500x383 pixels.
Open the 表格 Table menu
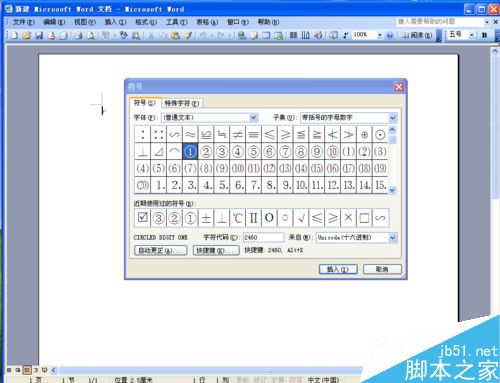(x=207, y=22)
